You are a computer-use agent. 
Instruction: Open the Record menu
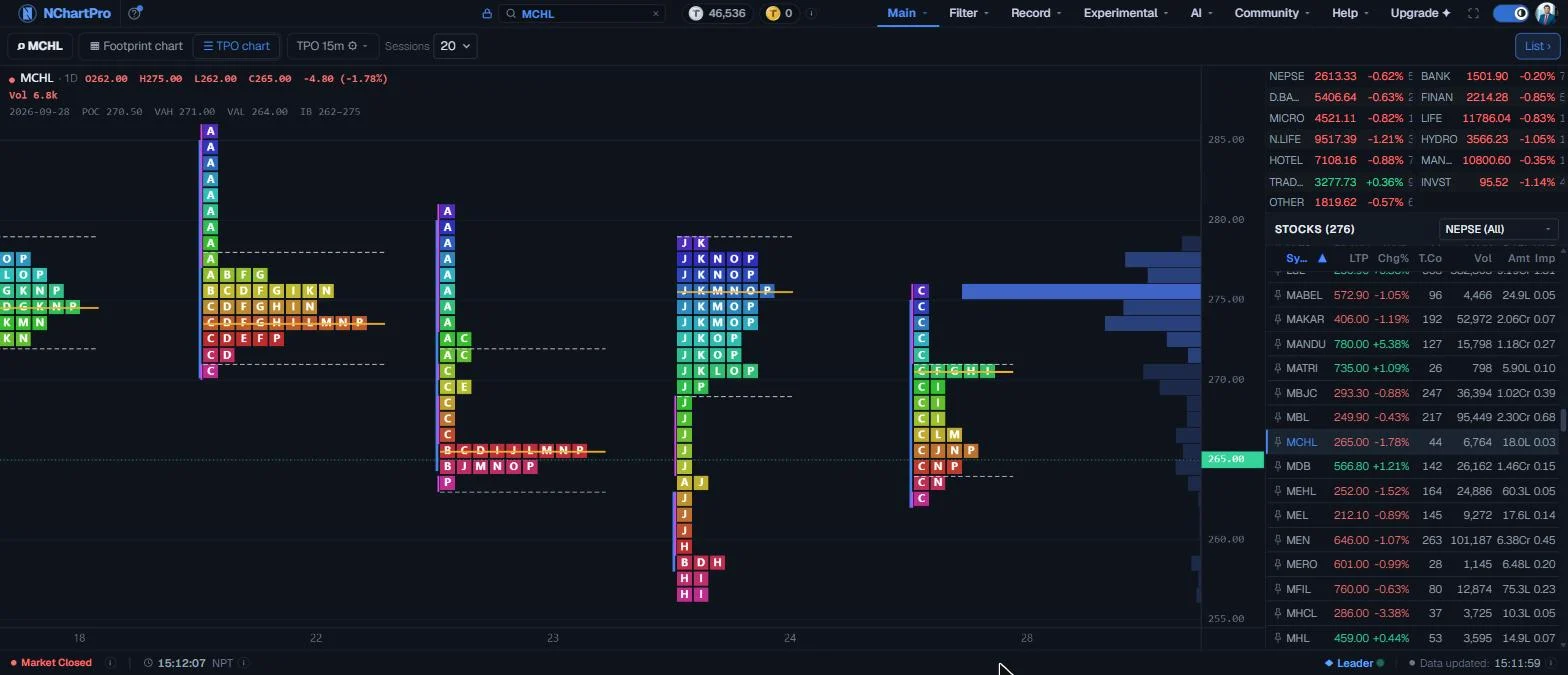click(x=1036, y=13)
